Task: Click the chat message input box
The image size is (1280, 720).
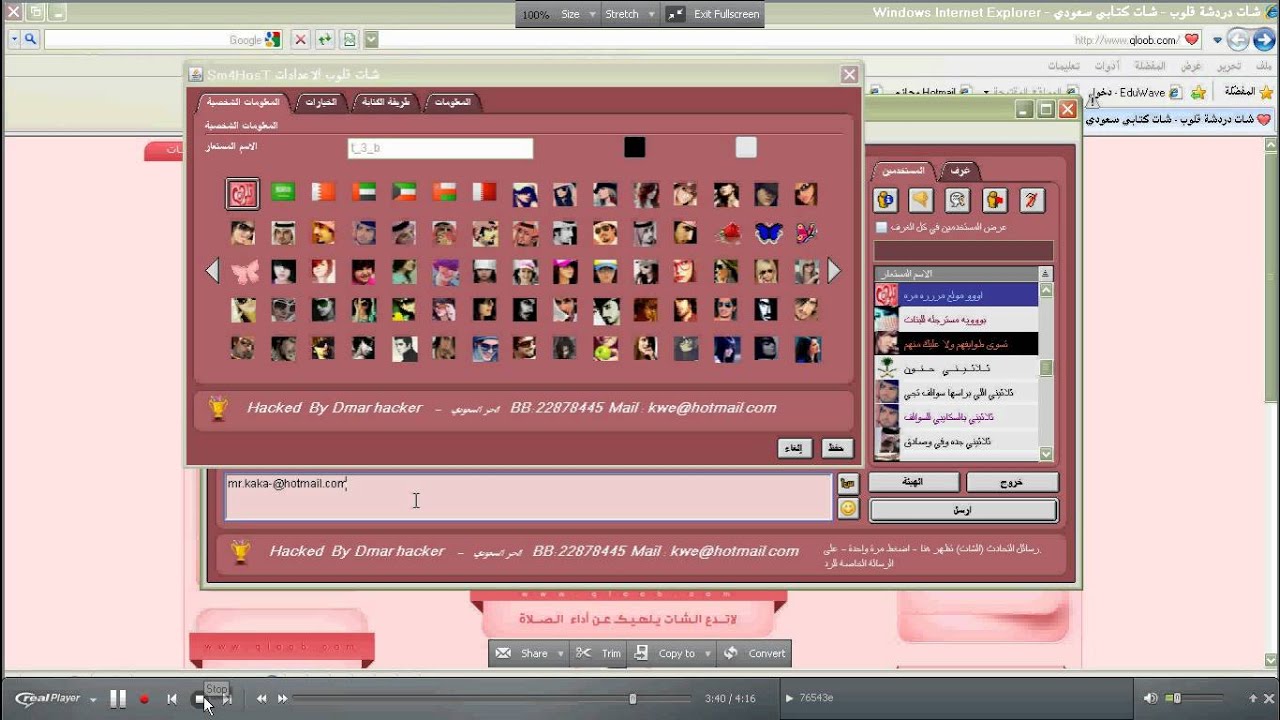Action: pyautogui.click(x=528, y=497)
